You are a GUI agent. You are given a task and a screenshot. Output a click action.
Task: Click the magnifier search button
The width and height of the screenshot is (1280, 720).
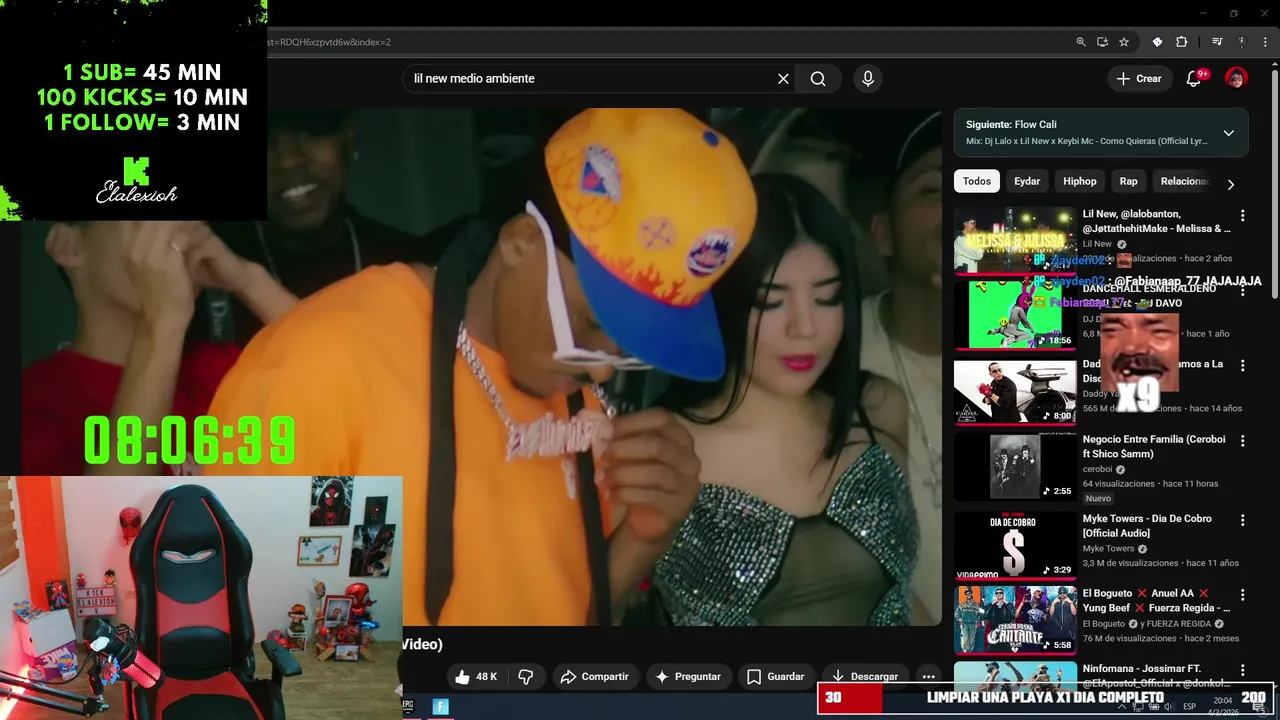818,79
